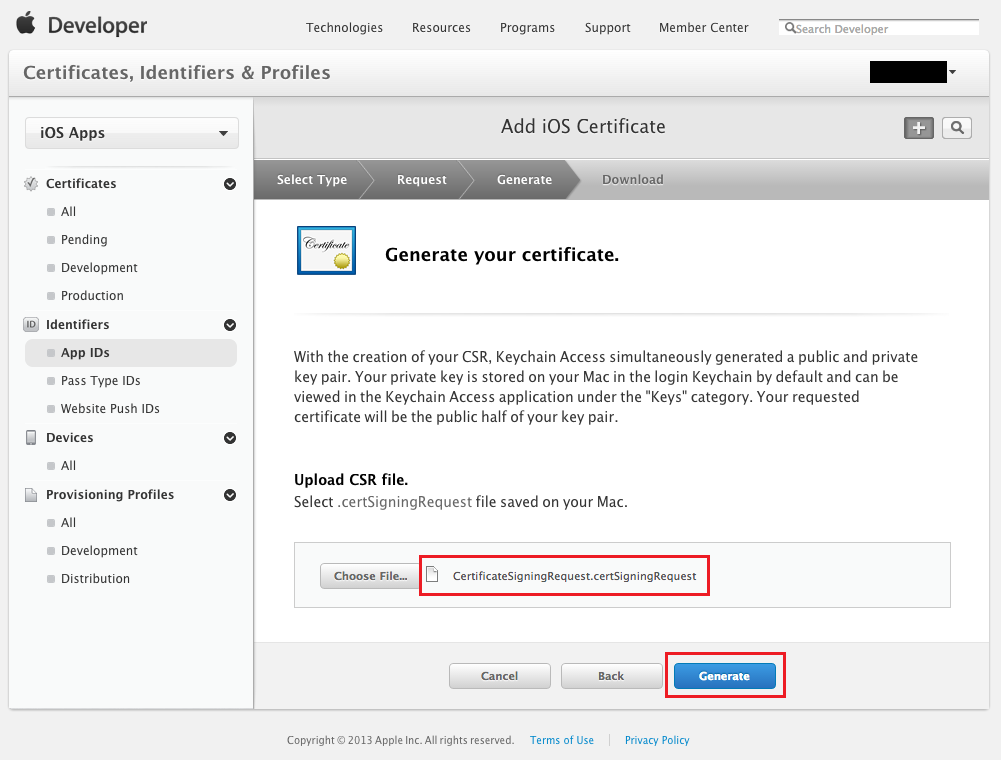Click the copyright 2013 Apple Inc. text

[x=400, y=740]
